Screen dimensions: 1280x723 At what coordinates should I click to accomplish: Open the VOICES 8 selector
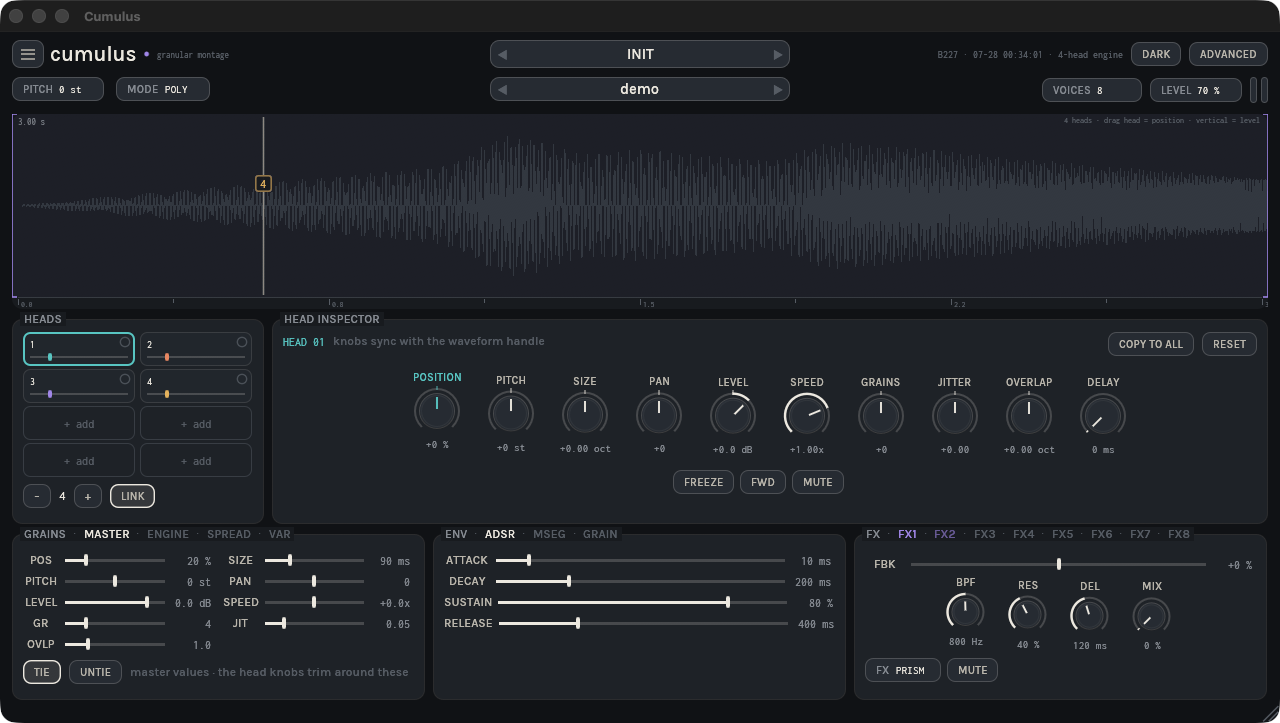(x=1091, y=90)
